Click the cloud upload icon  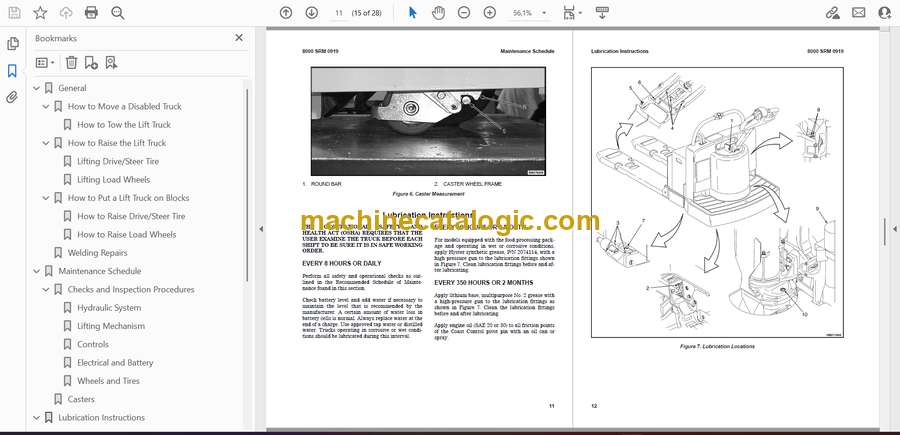[66, 13]
